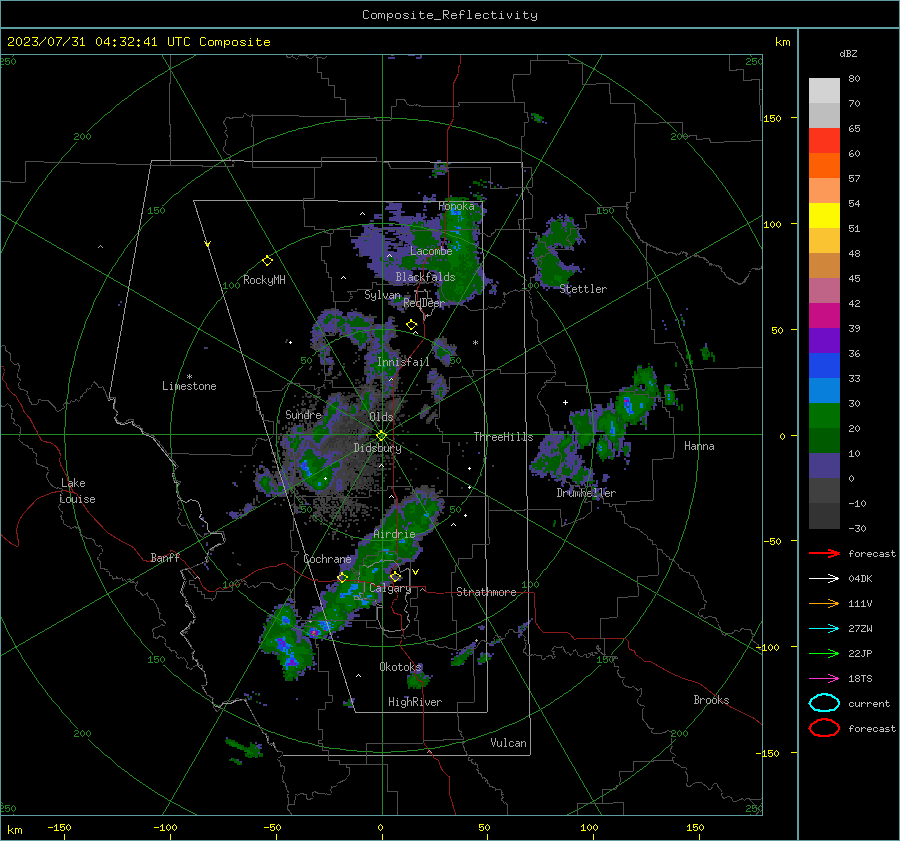Image resolution: width=900 pixels, height=841 pixels.
Task: Select the 39 dBZ purple swatch
Action: [824, 340]
